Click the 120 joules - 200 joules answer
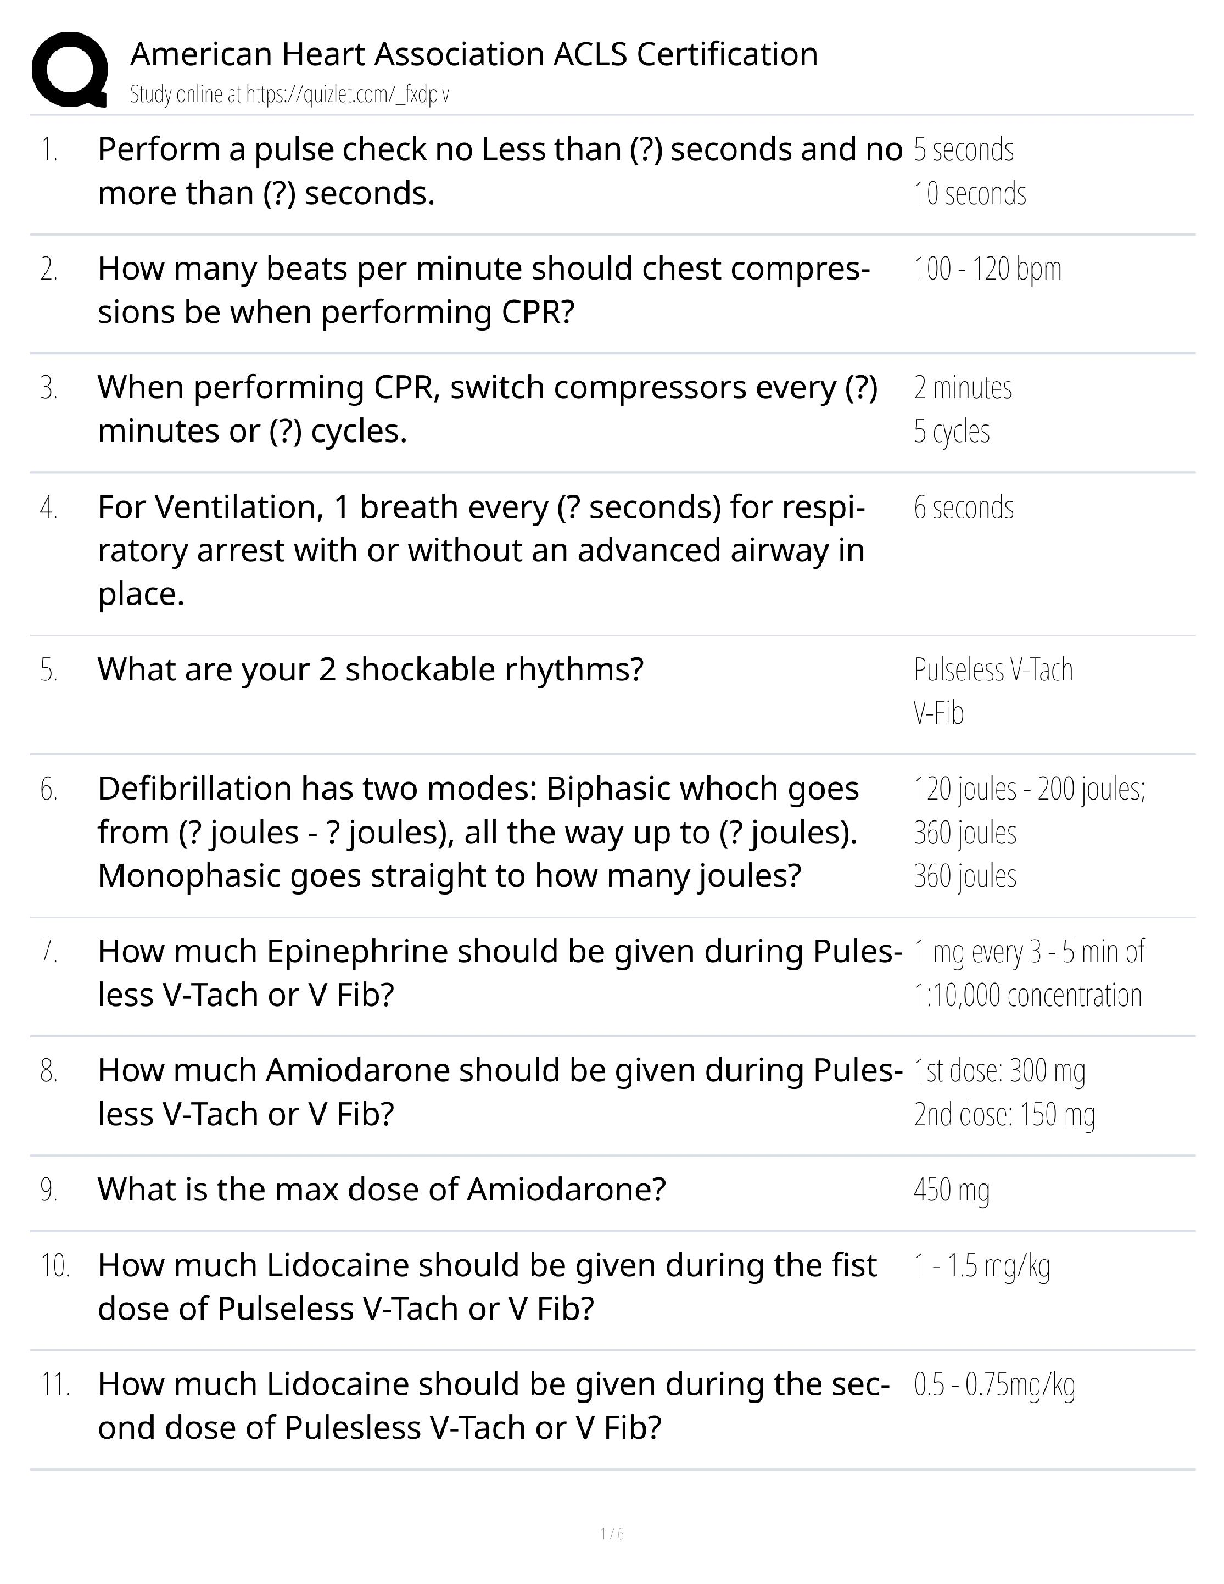 pos(1029,789)
